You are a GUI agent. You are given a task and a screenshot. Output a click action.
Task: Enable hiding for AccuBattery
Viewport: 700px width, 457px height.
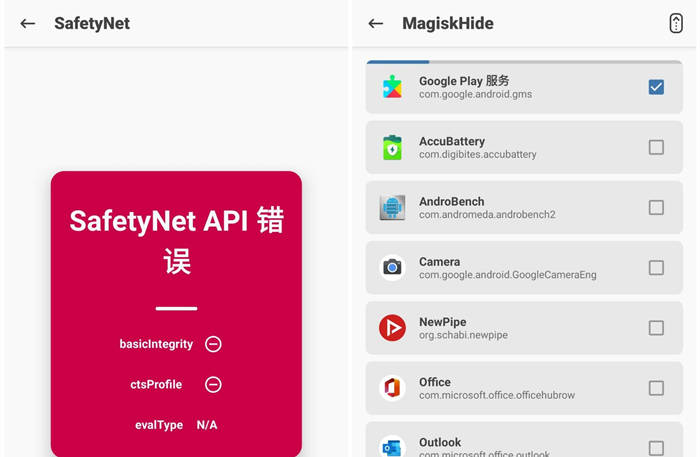656,147
